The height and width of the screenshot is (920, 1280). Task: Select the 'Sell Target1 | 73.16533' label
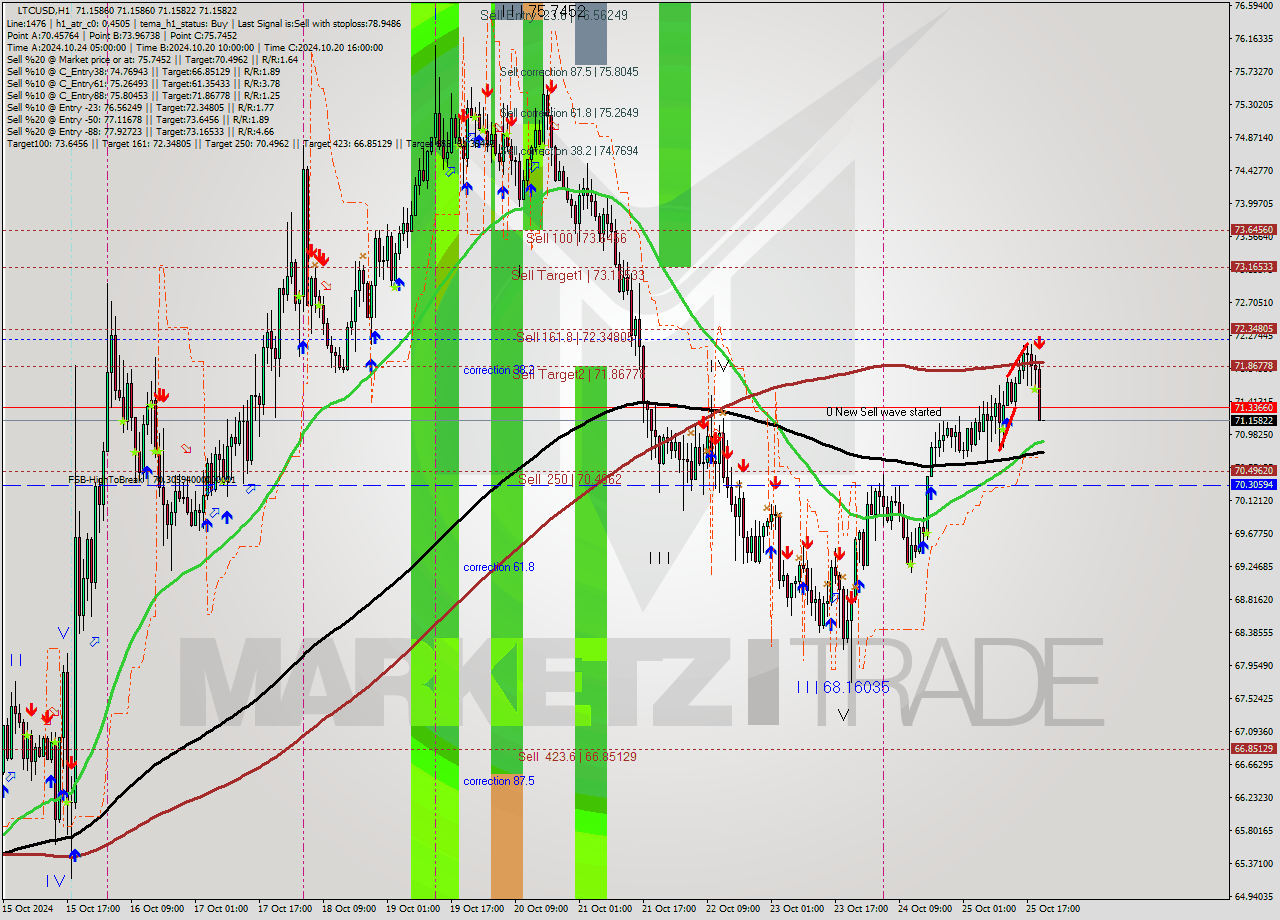pyautogui.click(x=577, y=274)
